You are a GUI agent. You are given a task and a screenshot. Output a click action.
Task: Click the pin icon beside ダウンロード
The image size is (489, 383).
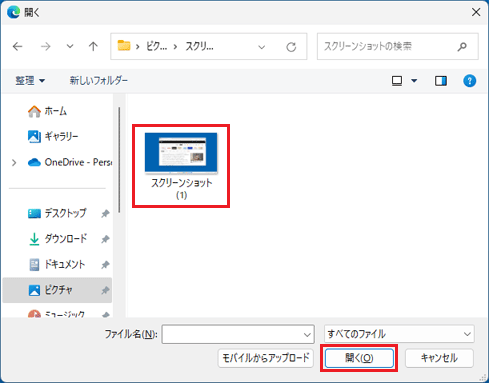click(x=105, y=239)
